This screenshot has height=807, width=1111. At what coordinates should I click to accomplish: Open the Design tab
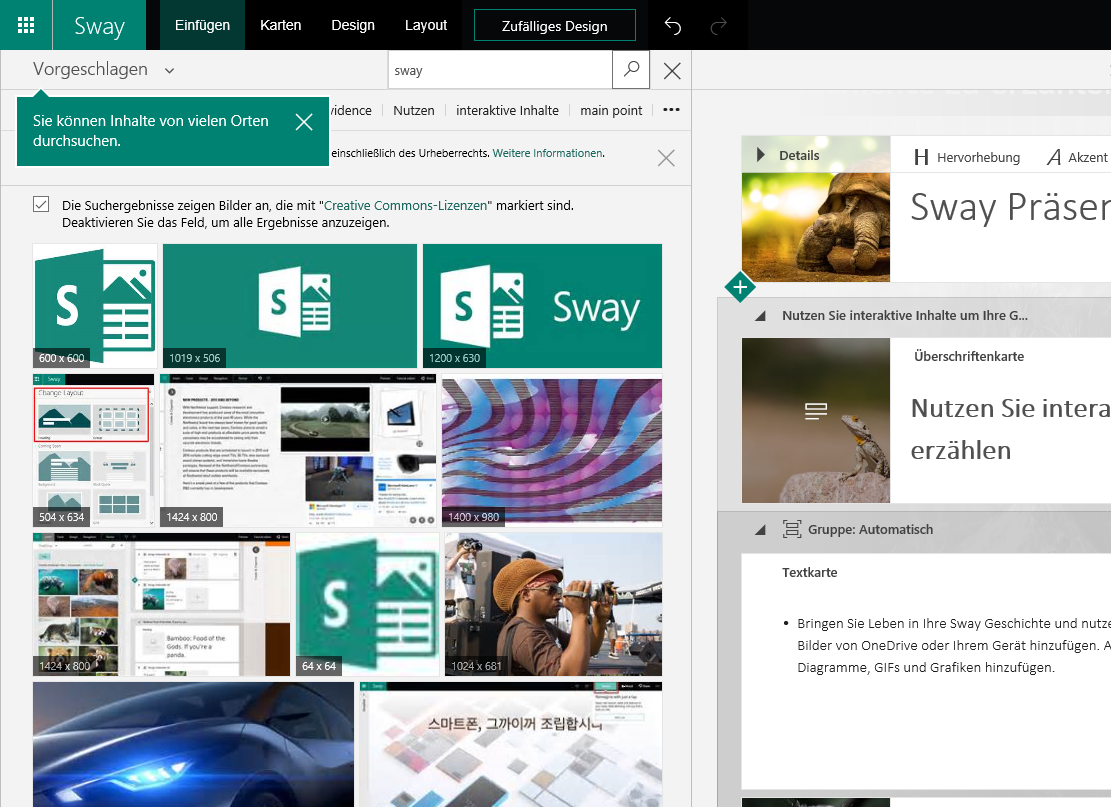pyautogui.click(x=353, y=26)
